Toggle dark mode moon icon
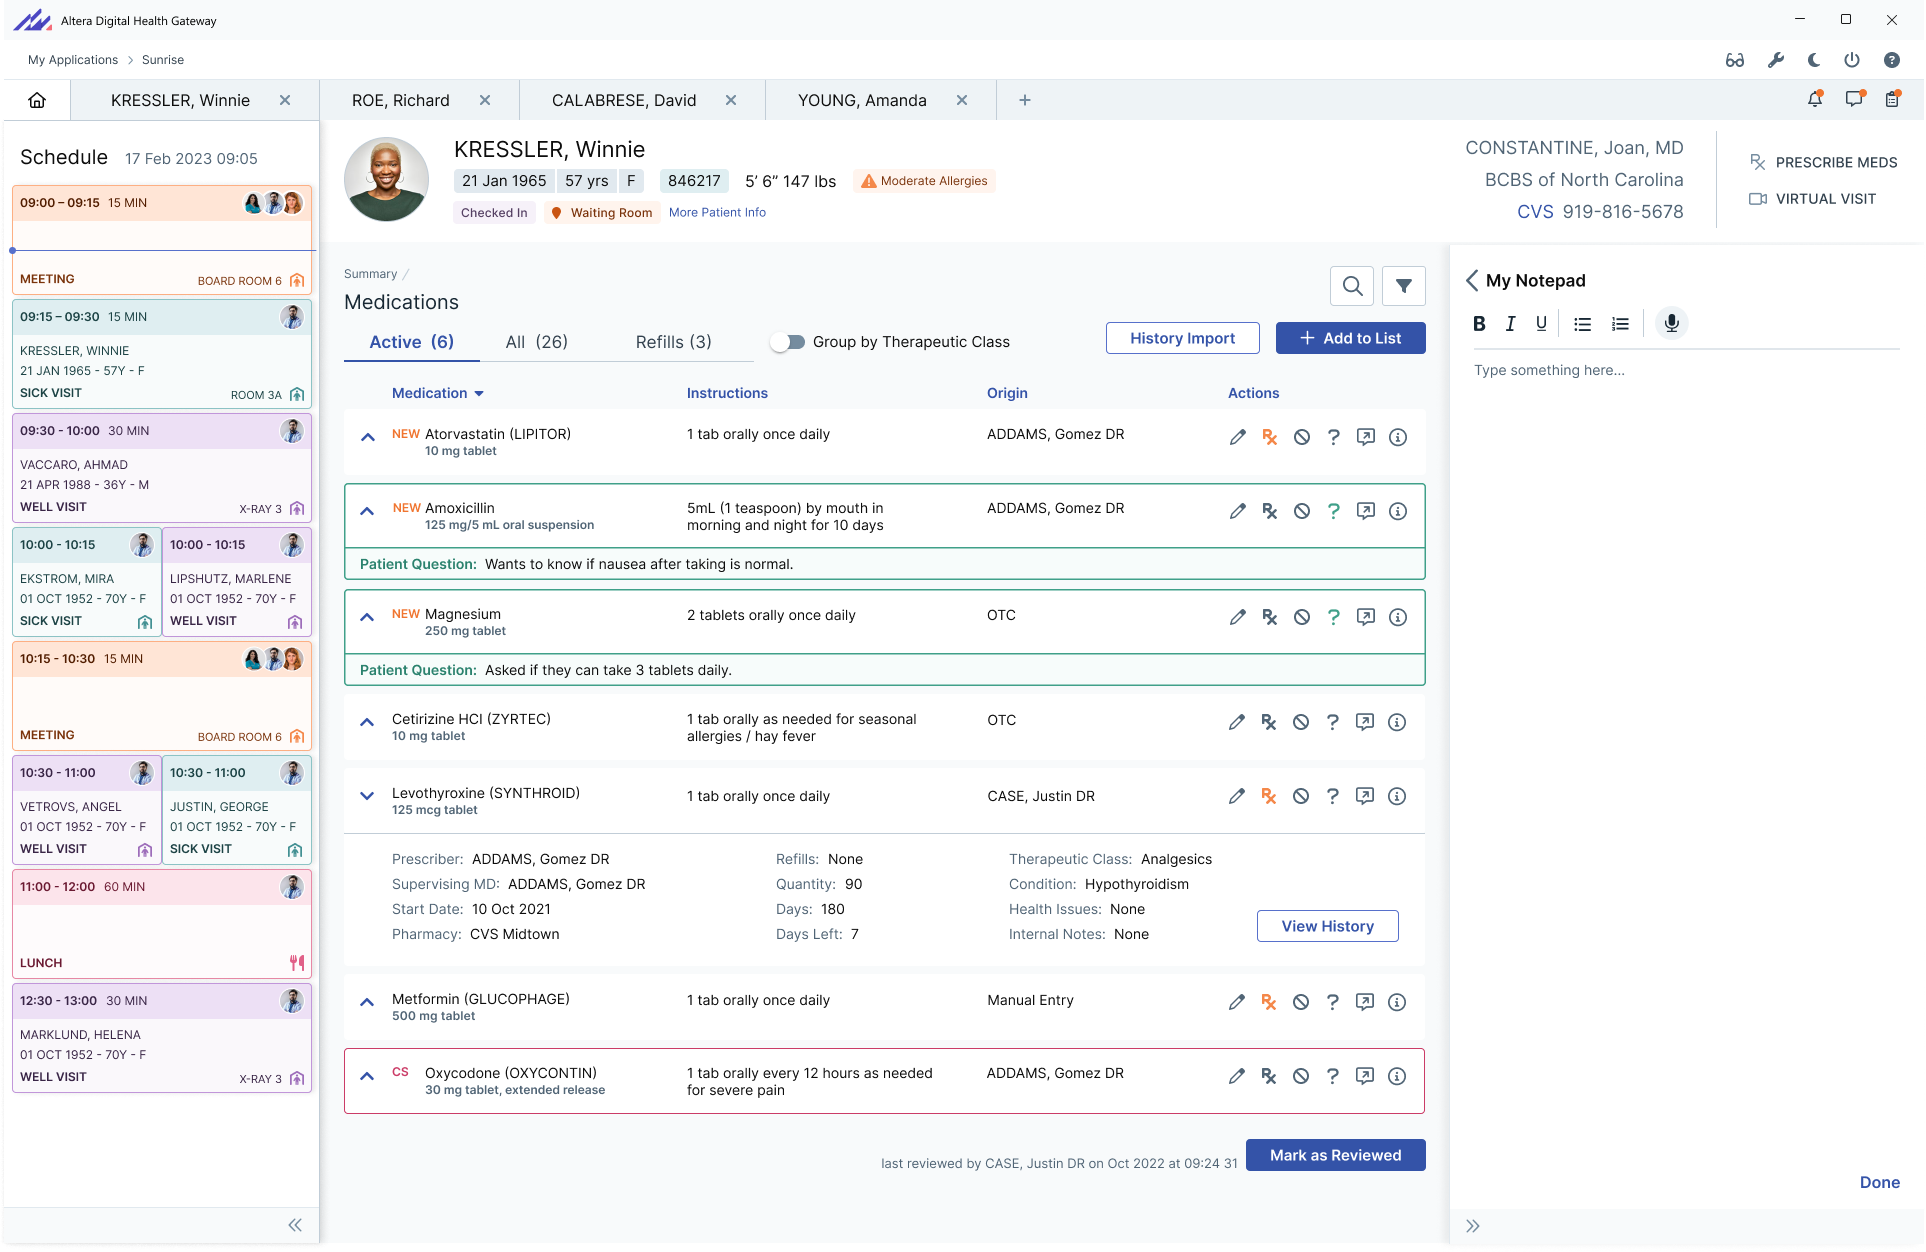Screen dimensions: 1926x1252 (x=1813, y=60)
